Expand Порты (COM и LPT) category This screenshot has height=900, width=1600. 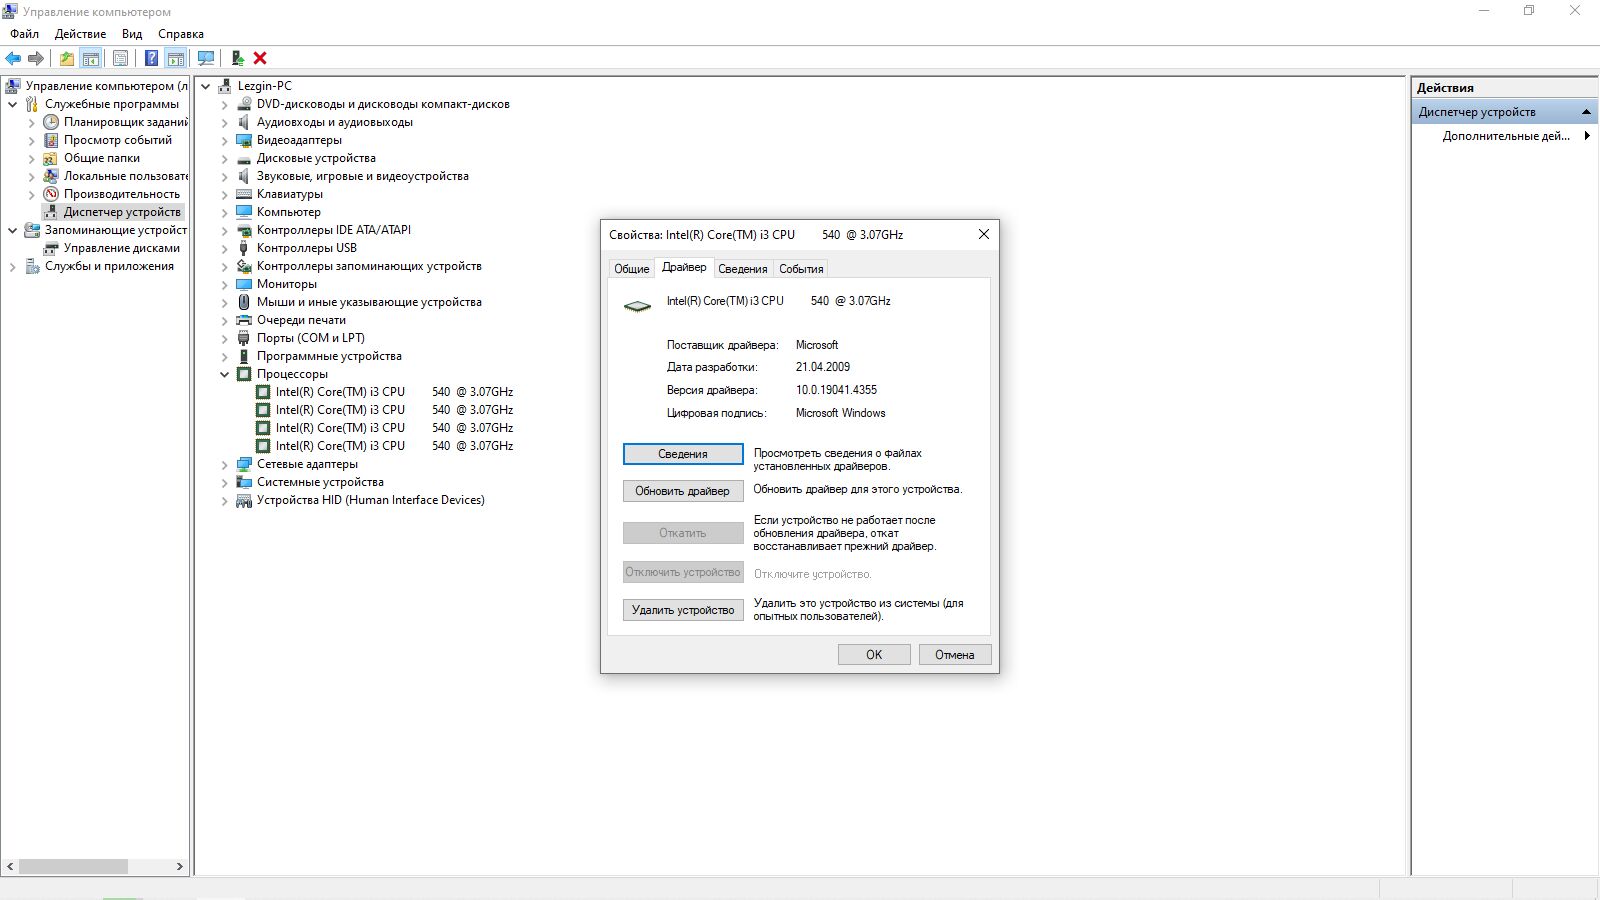[x=225, y=338]
